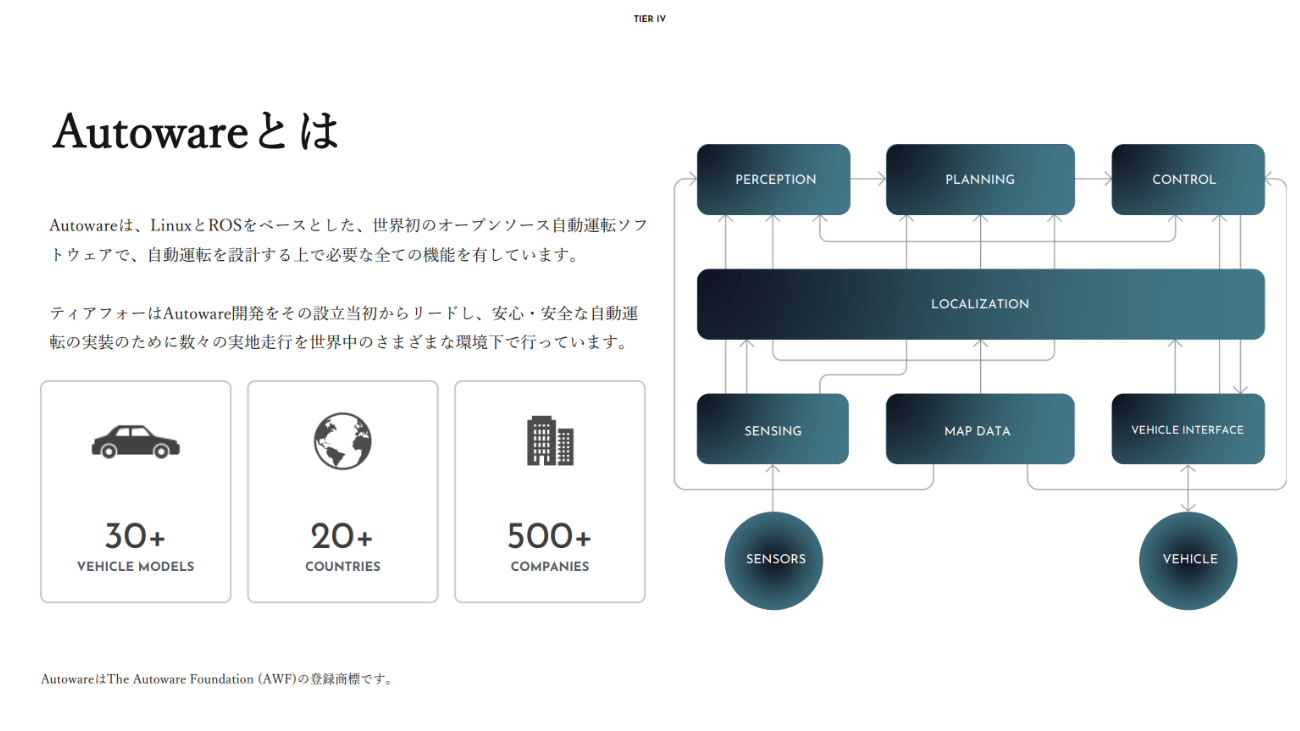Click the 20+ figure

pyautogui.click(x=342, y=537)
